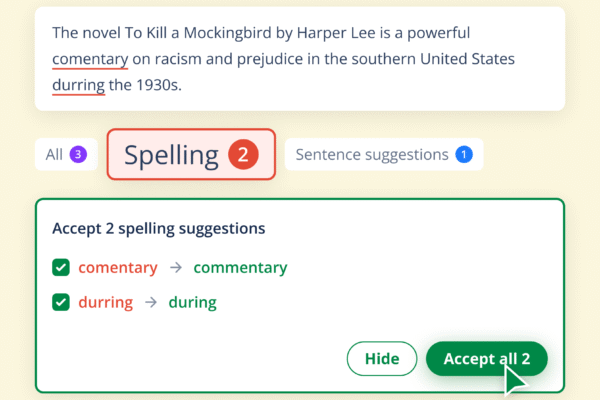This screenshot has height=400, width=600.
Task: Click the purple 3 count badge
Action: tap(78, 155)
